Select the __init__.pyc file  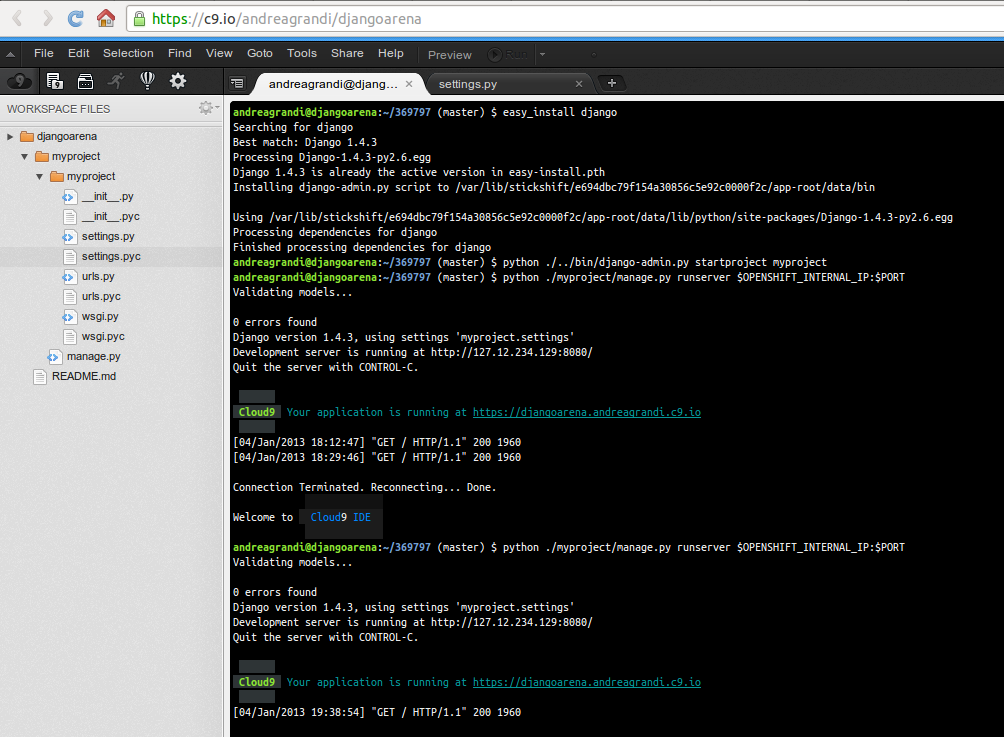tap(110, 216)
